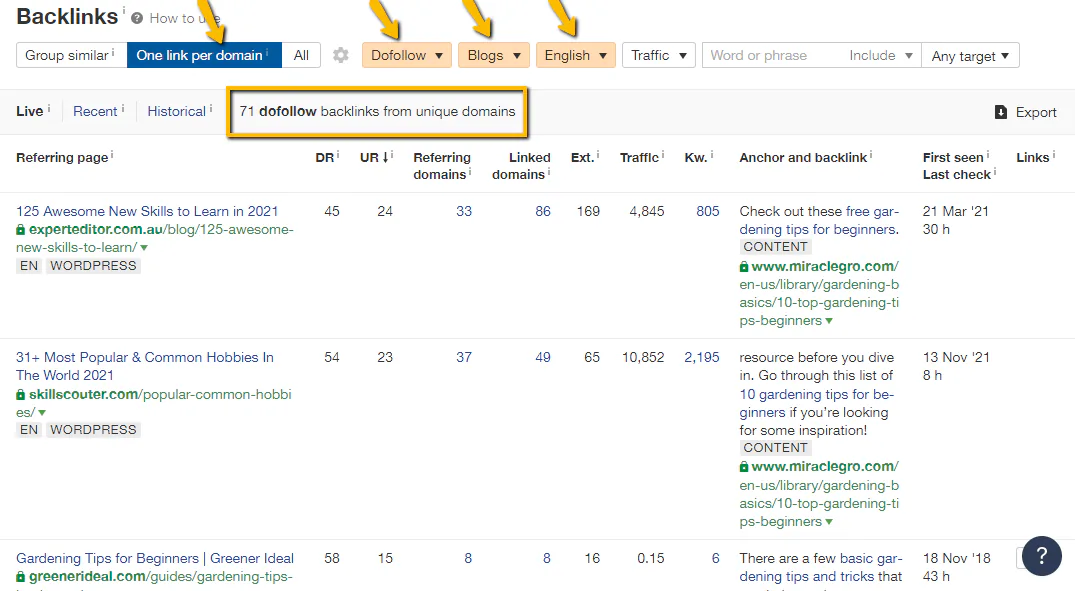Screen dimensions: 1075x591
Task: Open the round help chat button
Action: pyautogui.click(x=1041, y=556)
